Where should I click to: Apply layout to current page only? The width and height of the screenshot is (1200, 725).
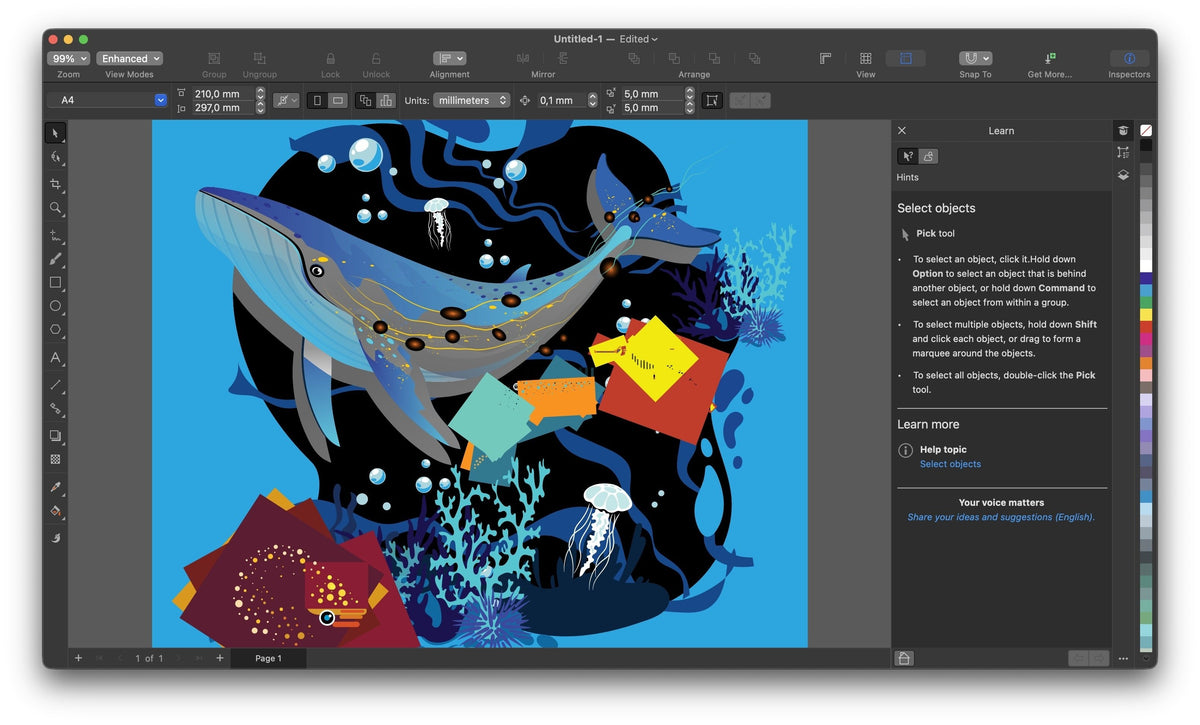(384, 101)
